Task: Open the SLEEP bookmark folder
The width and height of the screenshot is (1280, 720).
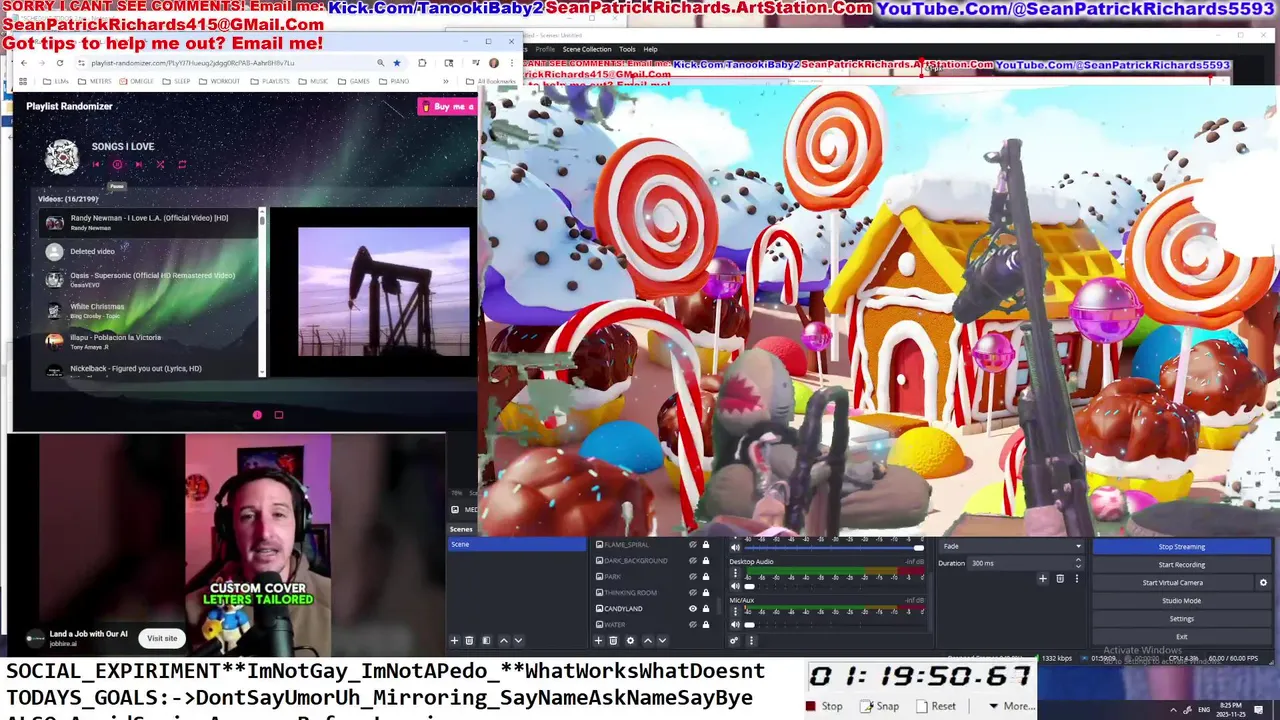Action: click(x=177, y=81)
